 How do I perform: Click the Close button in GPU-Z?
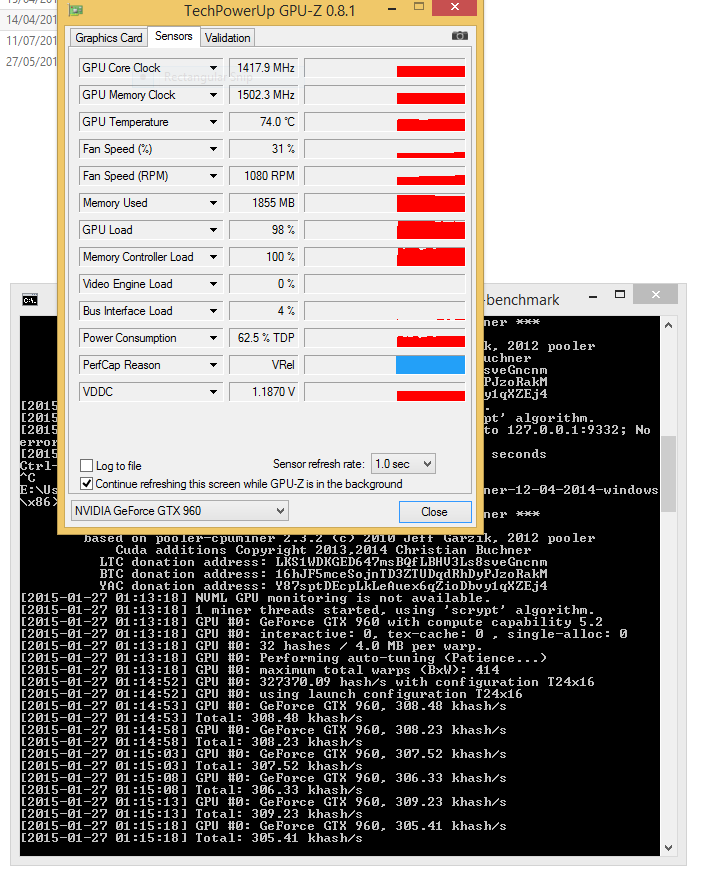(434, 512)
